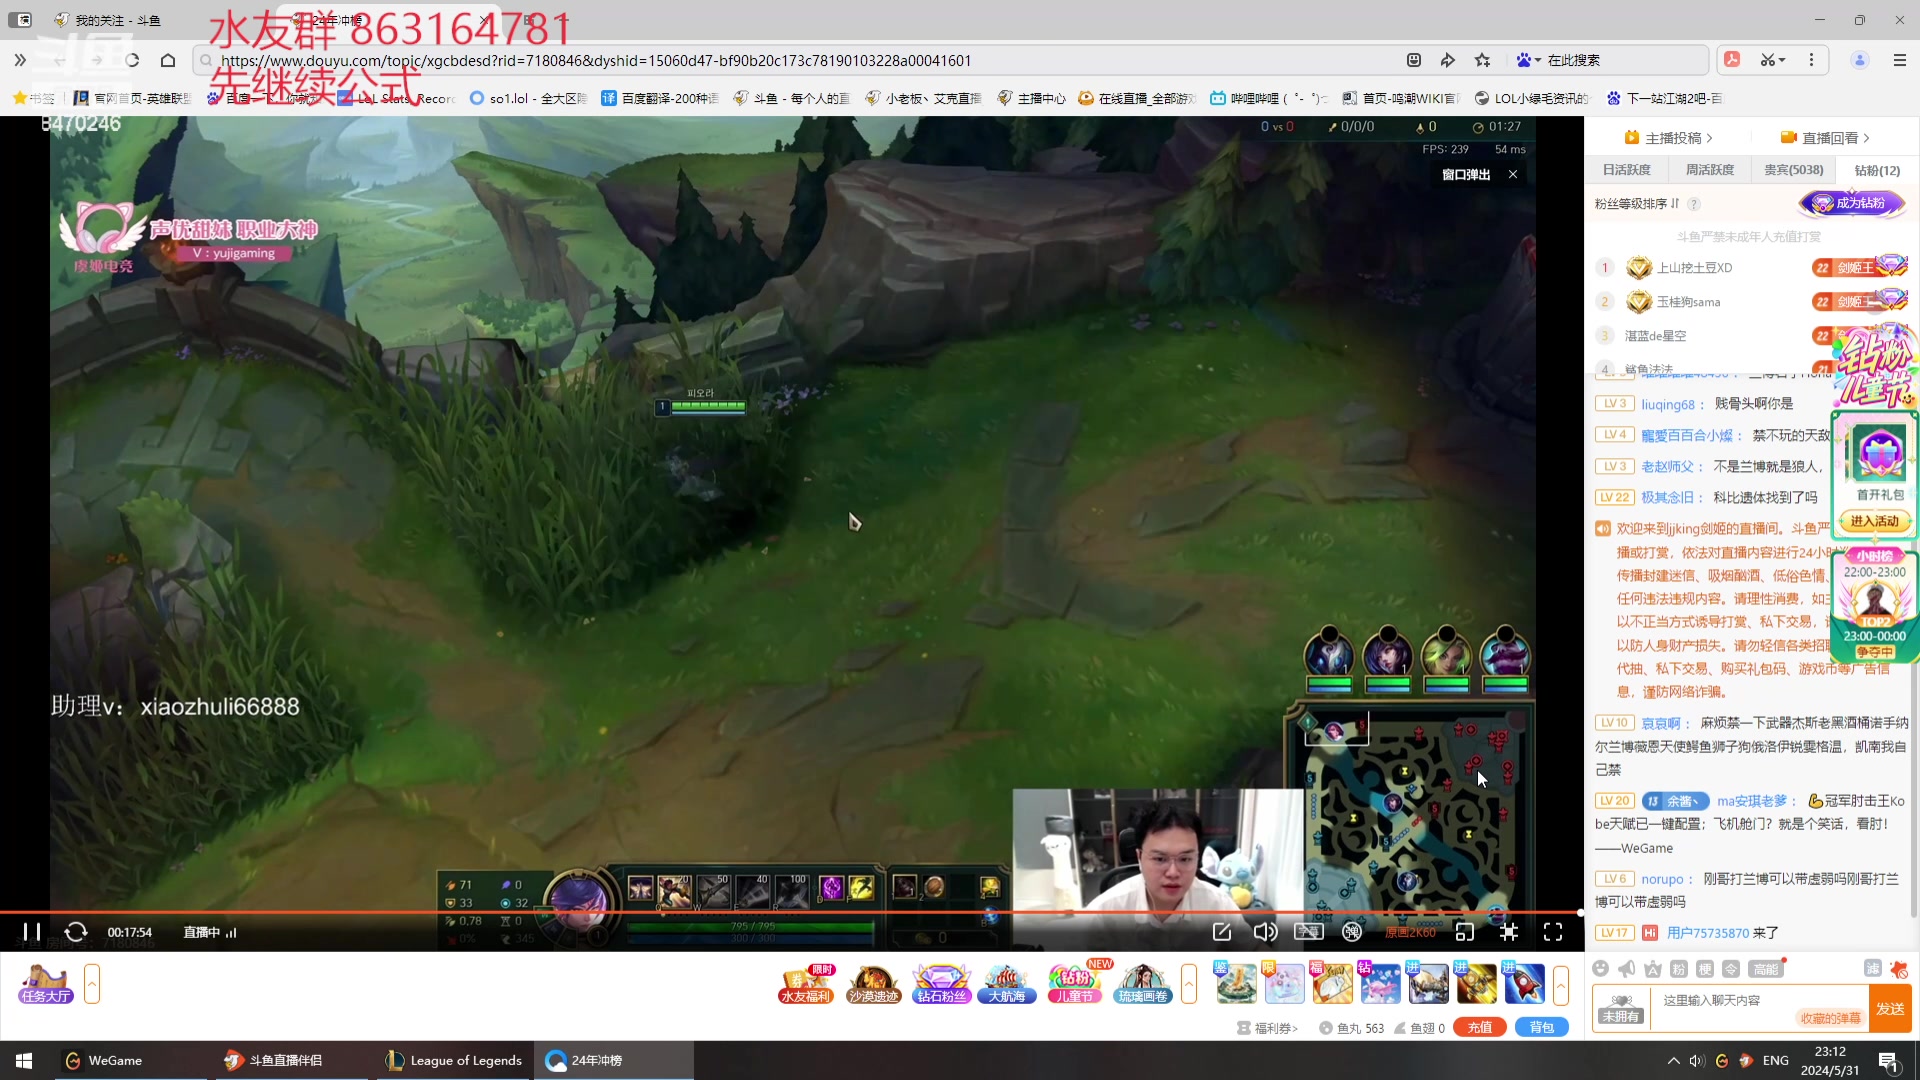Toggle gift effects block icon

1898,968
